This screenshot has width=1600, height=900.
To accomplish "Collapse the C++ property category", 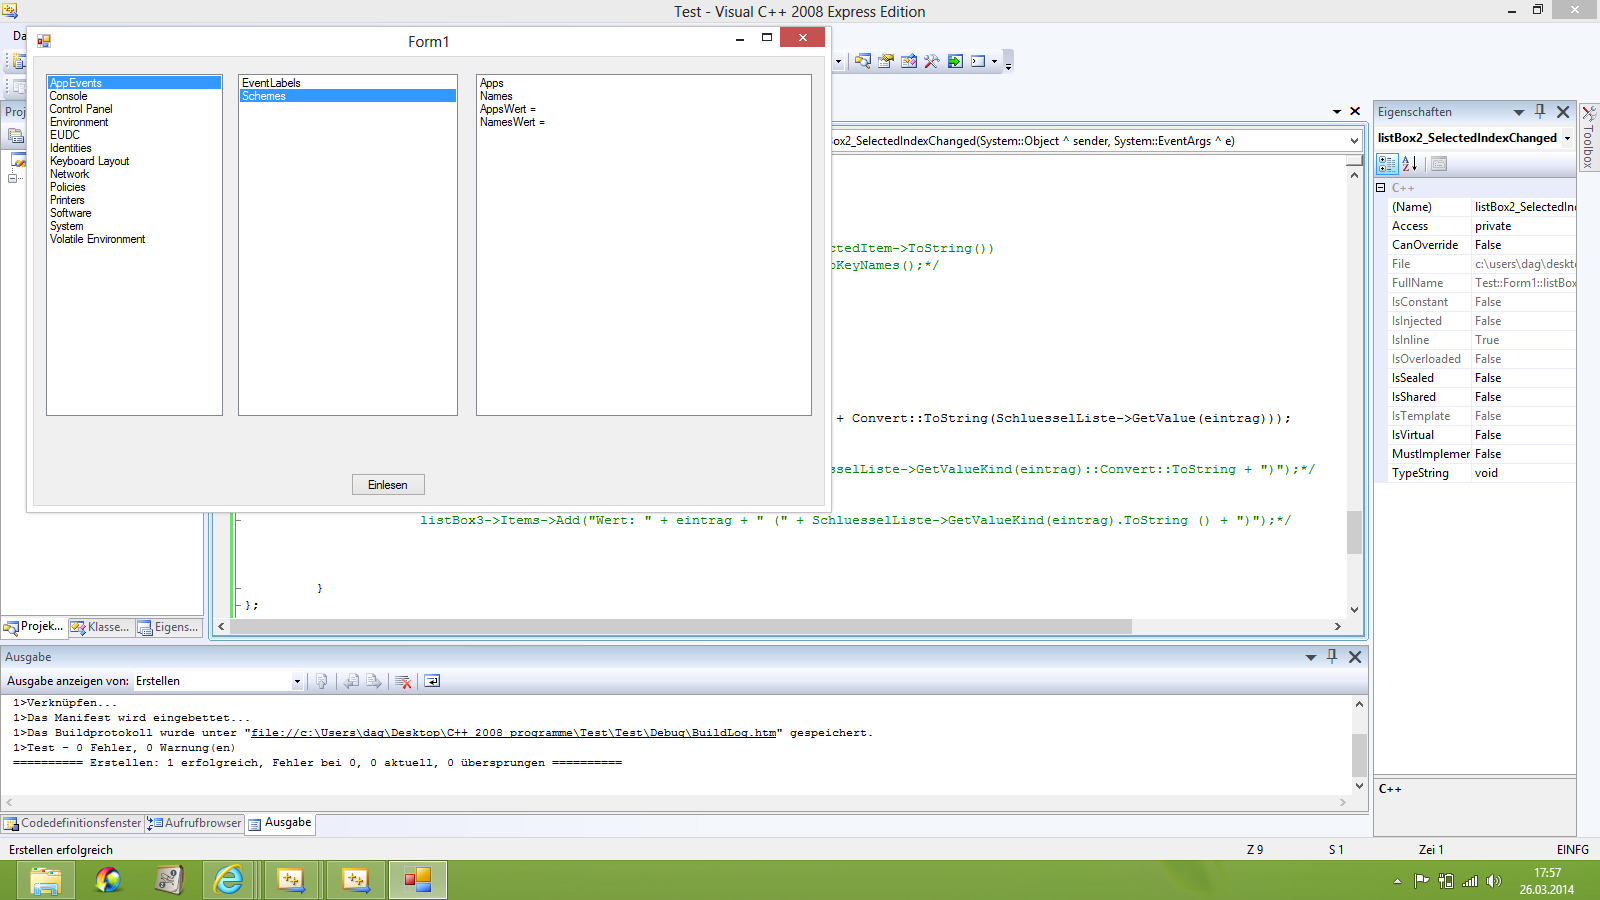I will [x=1381, y=188].
